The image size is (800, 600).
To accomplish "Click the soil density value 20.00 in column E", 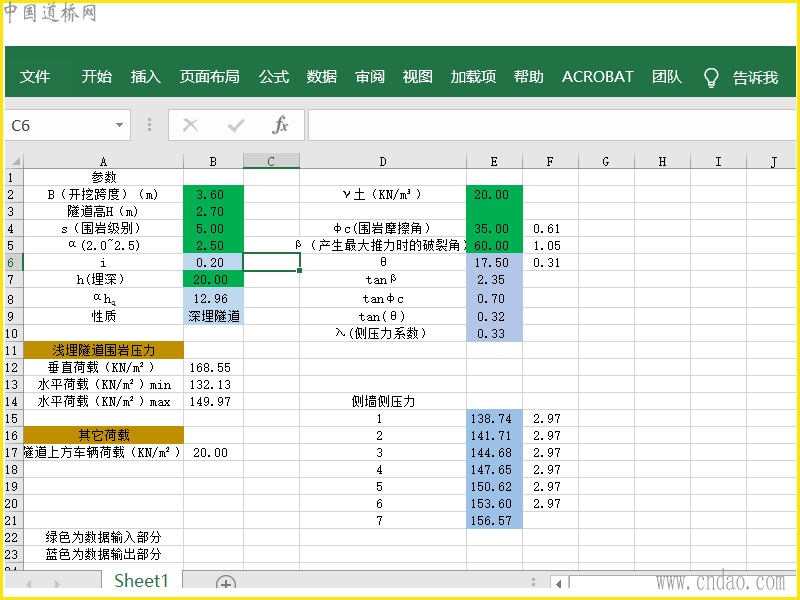I will [494, 194].
